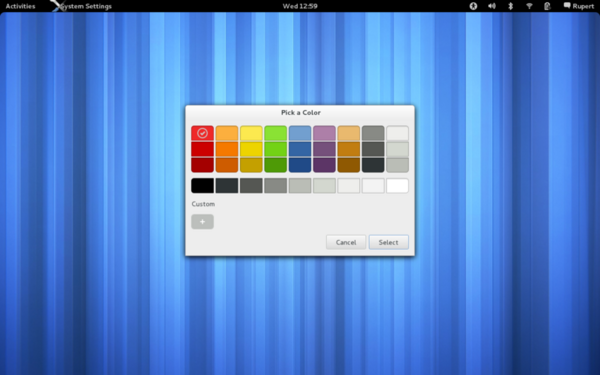The height and width of the screenshot is (375, 600).
Task: Select the pure black swatch
Action: coord(202,186)
